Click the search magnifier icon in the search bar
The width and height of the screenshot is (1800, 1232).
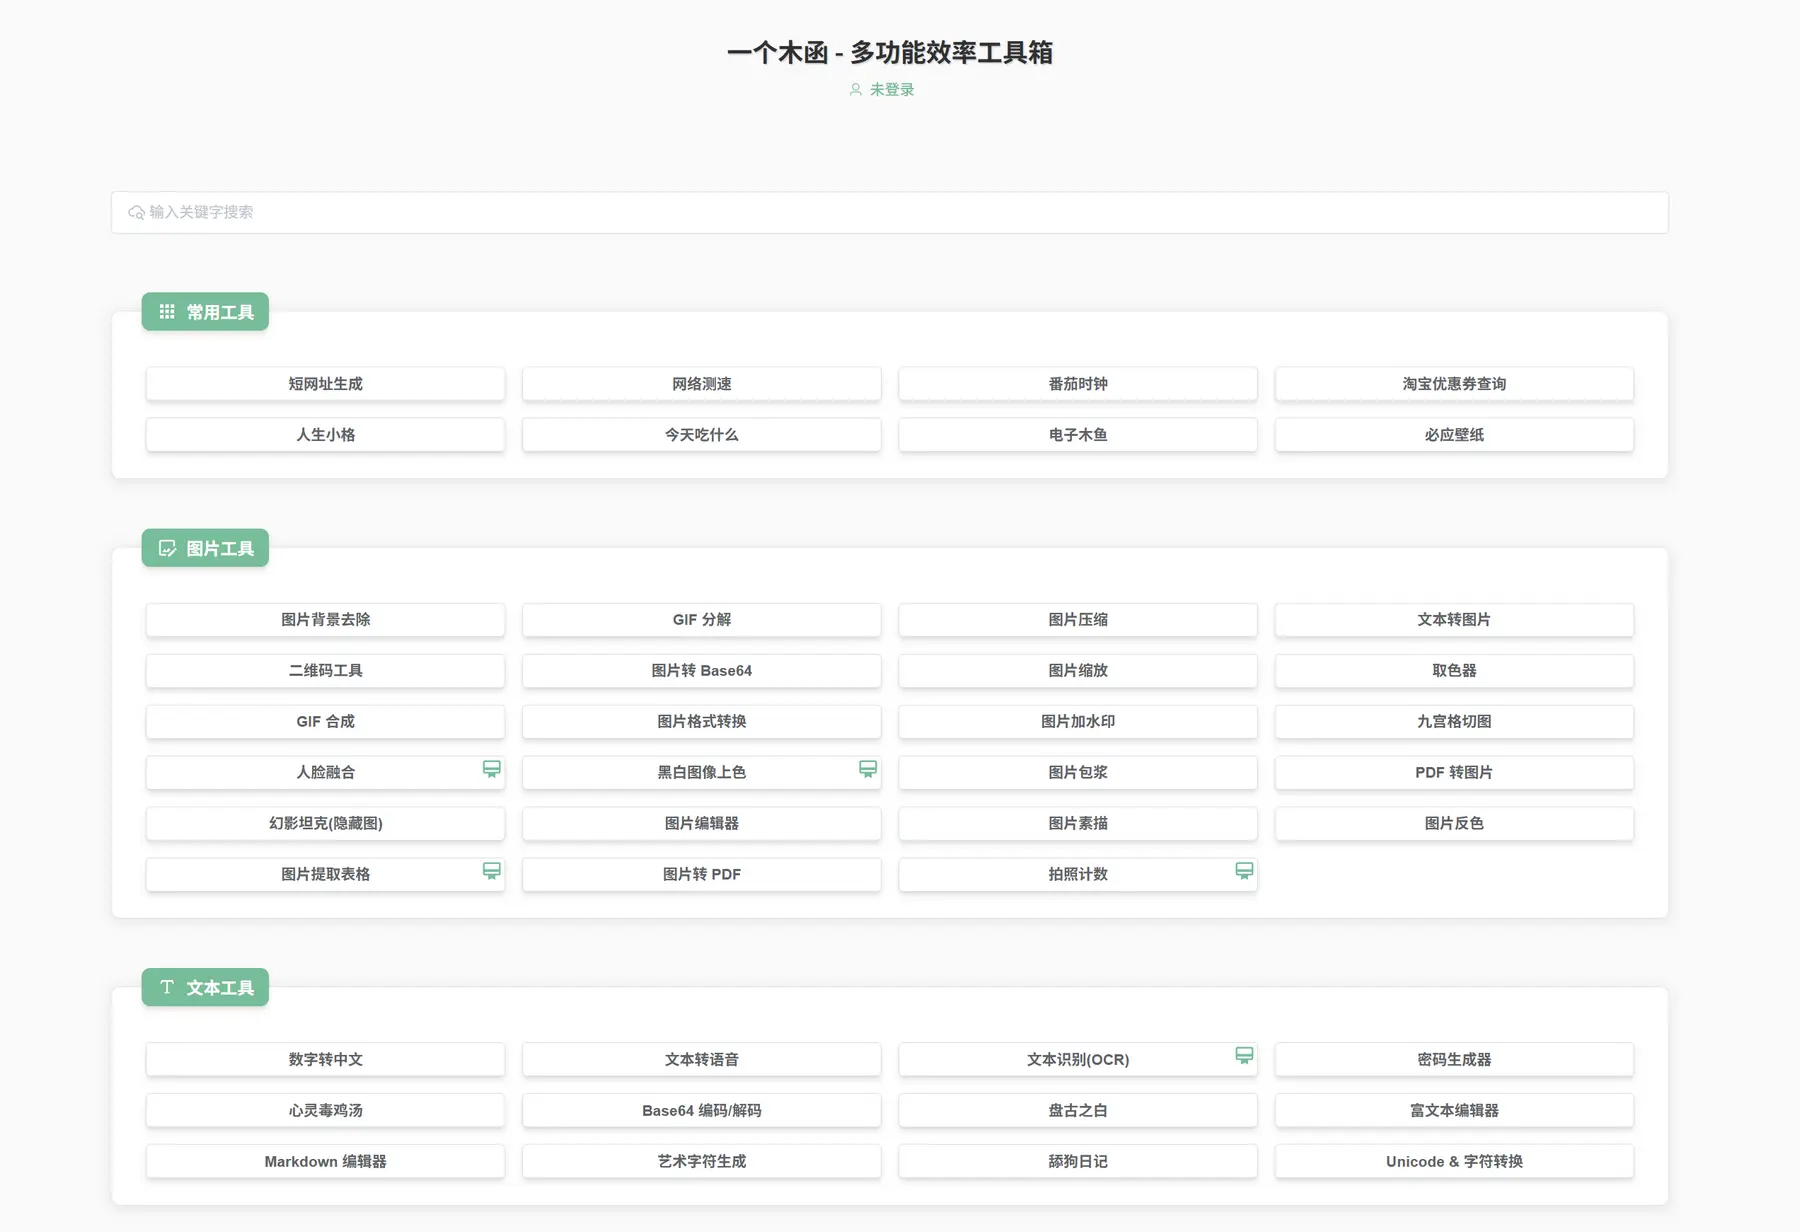136,212
